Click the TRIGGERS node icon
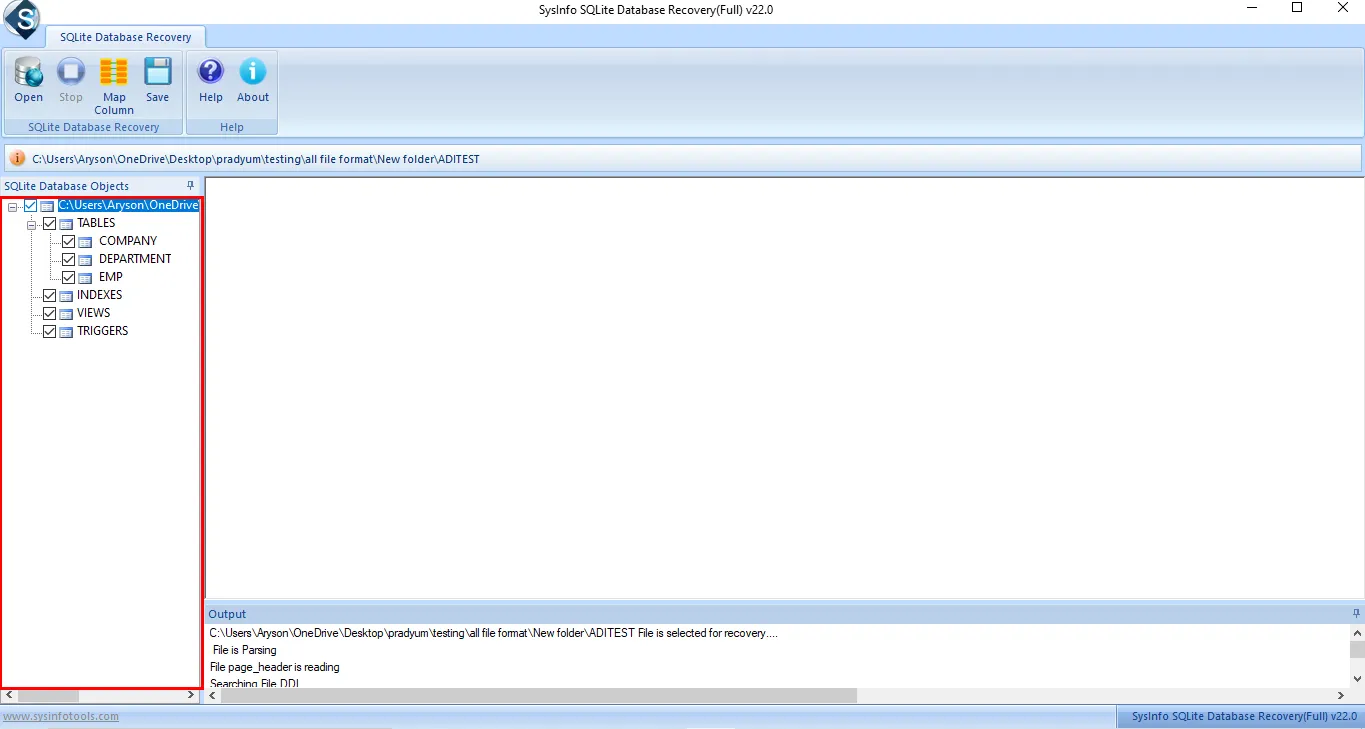Screen dimensions: 1365x729 [x=66, y=332]
